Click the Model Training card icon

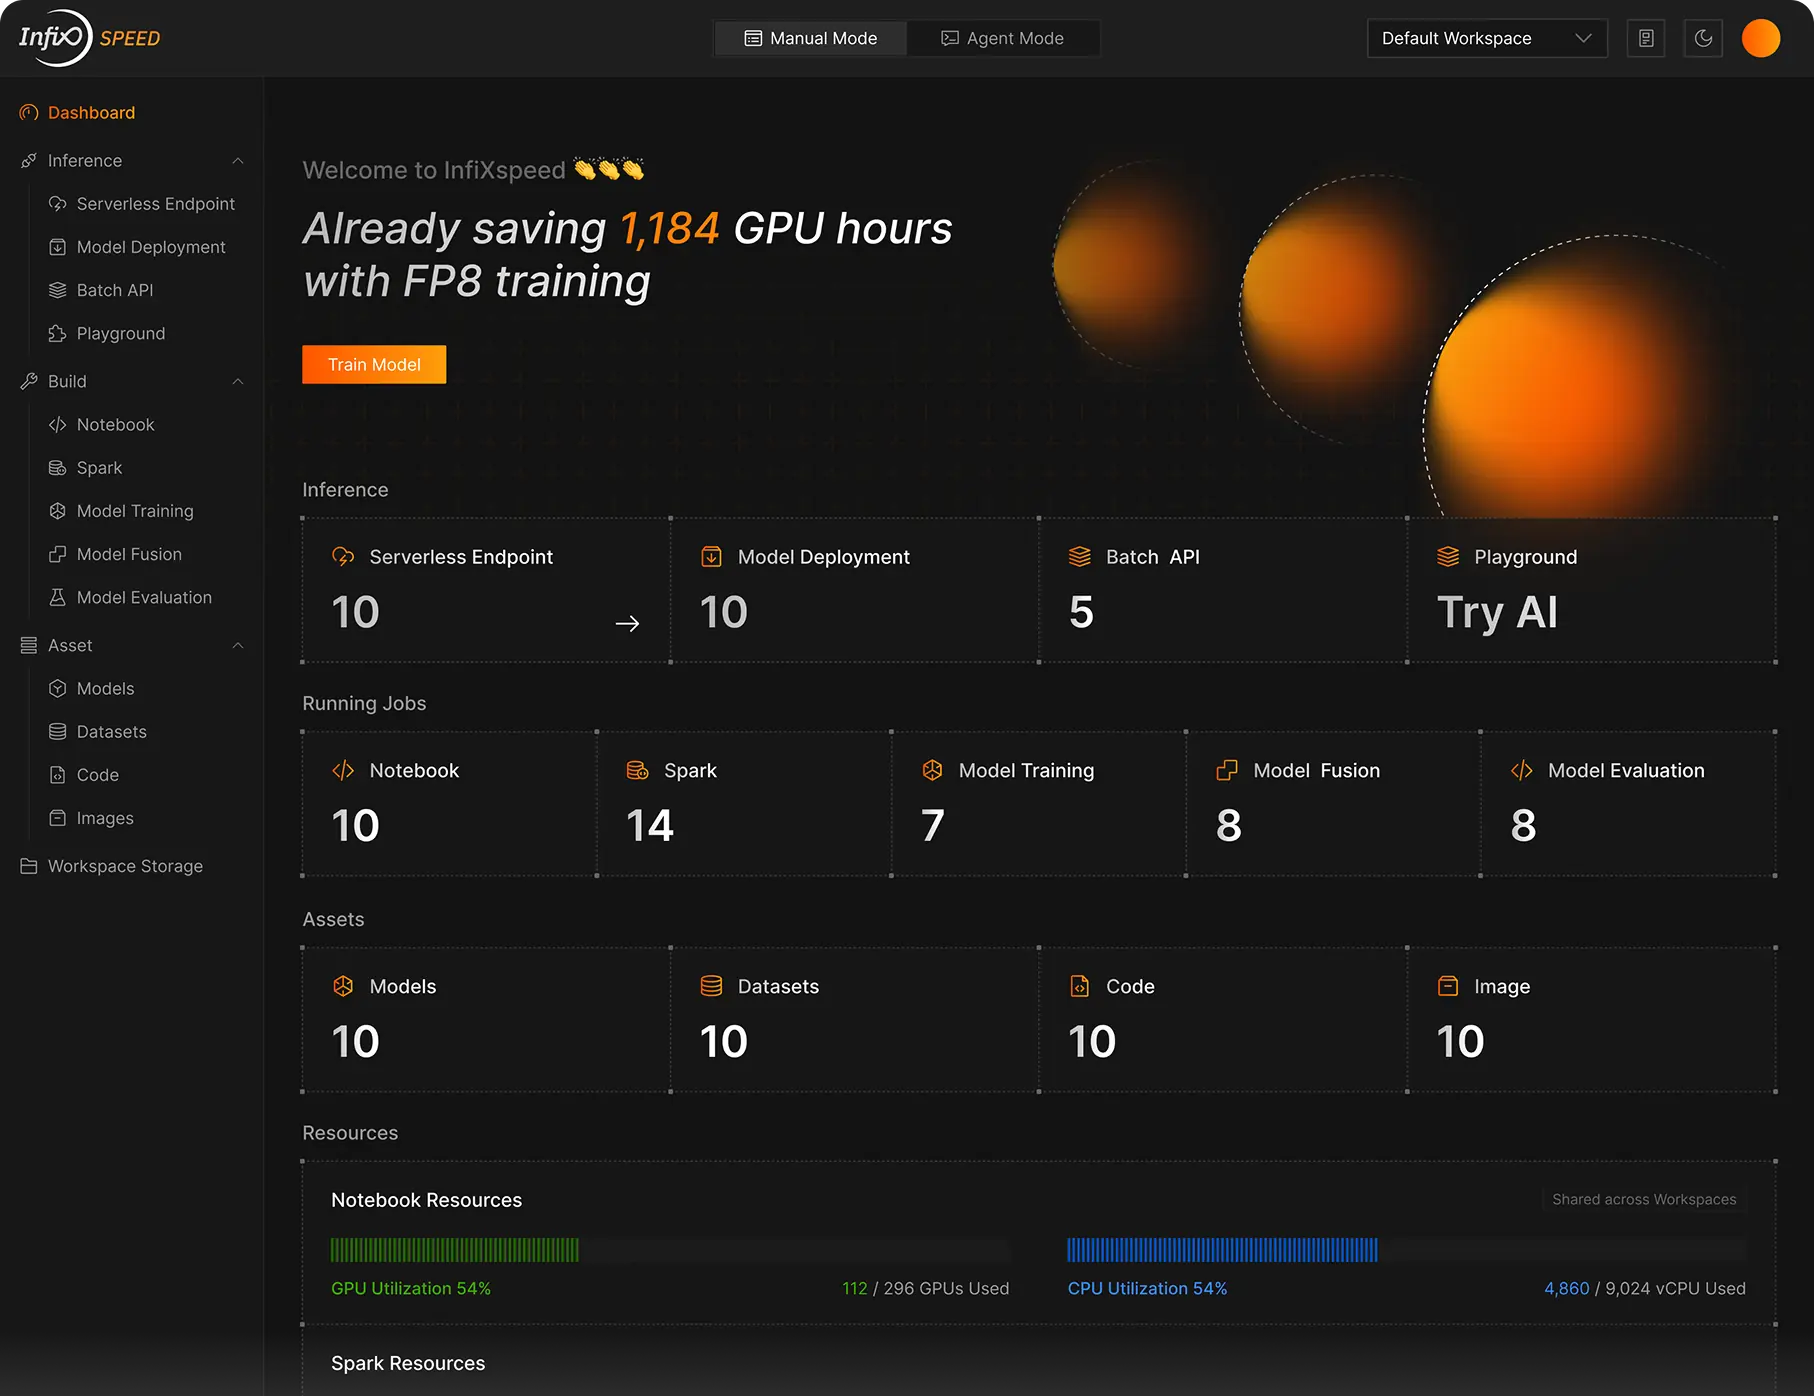(x=932, y=771)
